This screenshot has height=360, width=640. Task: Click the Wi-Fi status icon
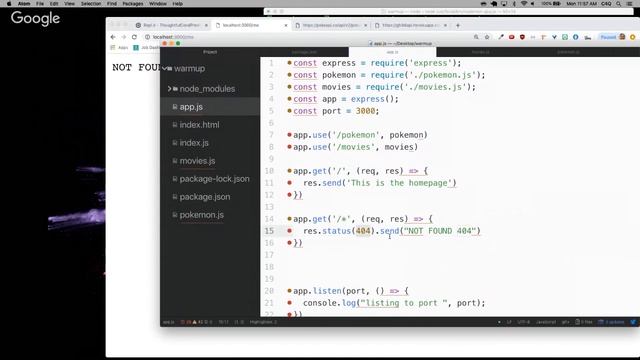click(524, 4)
